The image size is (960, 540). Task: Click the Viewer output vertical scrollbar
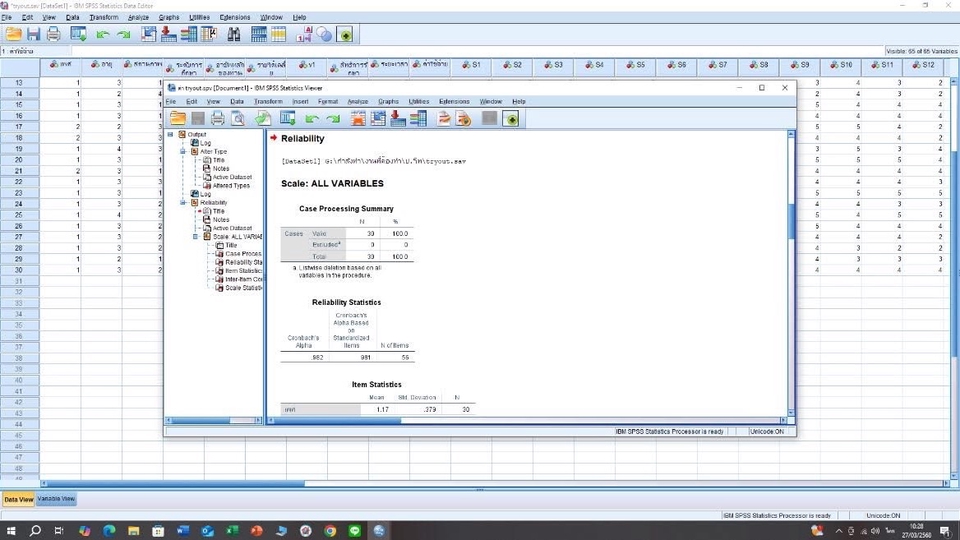click(791, 272)
